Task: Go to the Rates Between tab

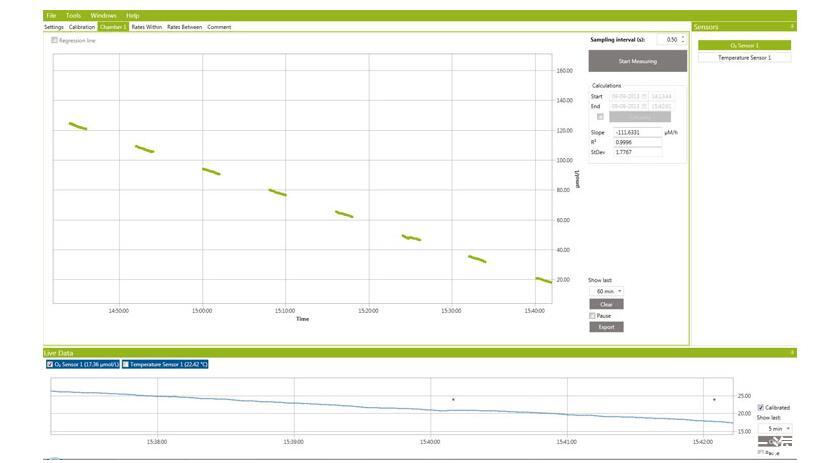Action: (x=184, y=27)
